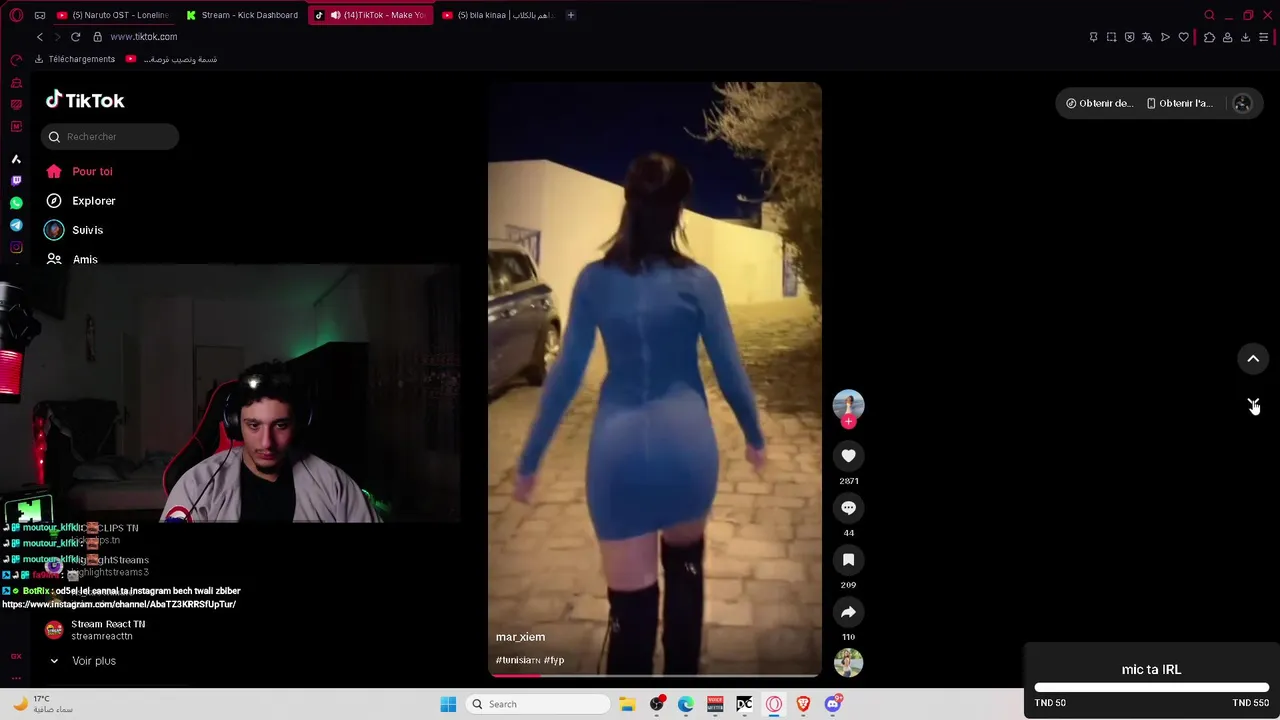The height and width of the screenshot is (720, 1280).
Task: Open Instagram in the Opera sidebar
Action: (x=16, y=247)
